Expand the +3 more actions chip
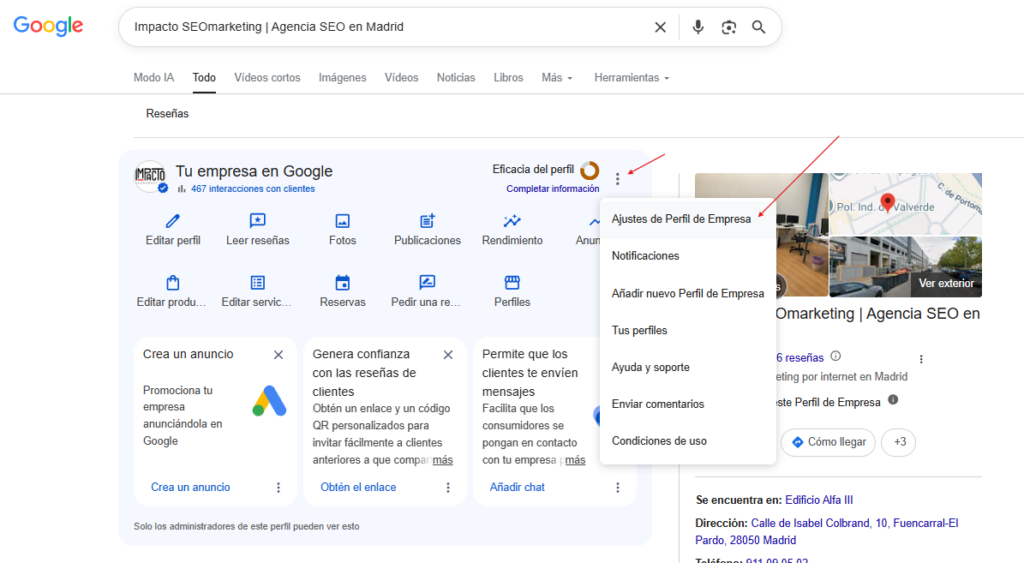This screenshot has height=563, width=1024. [x=899, y=442]
